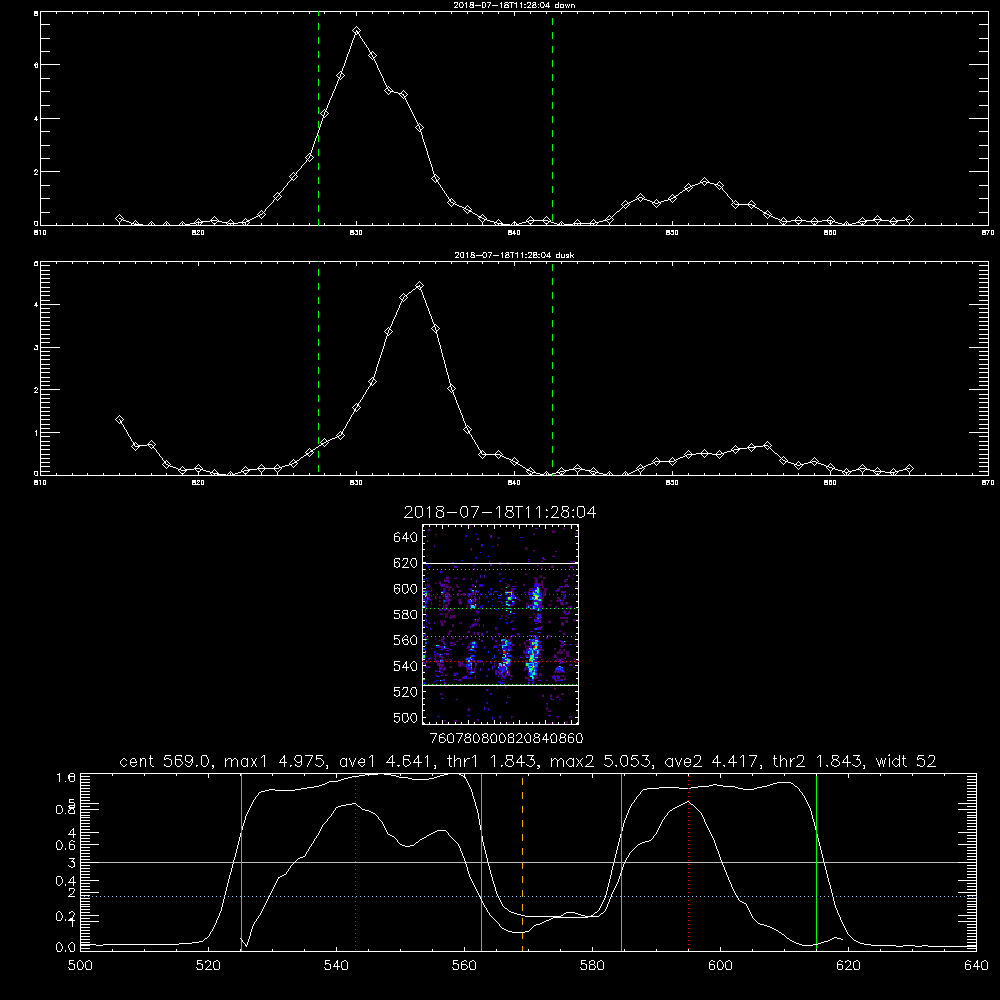The height and width of the screenshot is (1000, 1000).
Task: Select the 'max1 4.975' value
Action: point(277,761)
